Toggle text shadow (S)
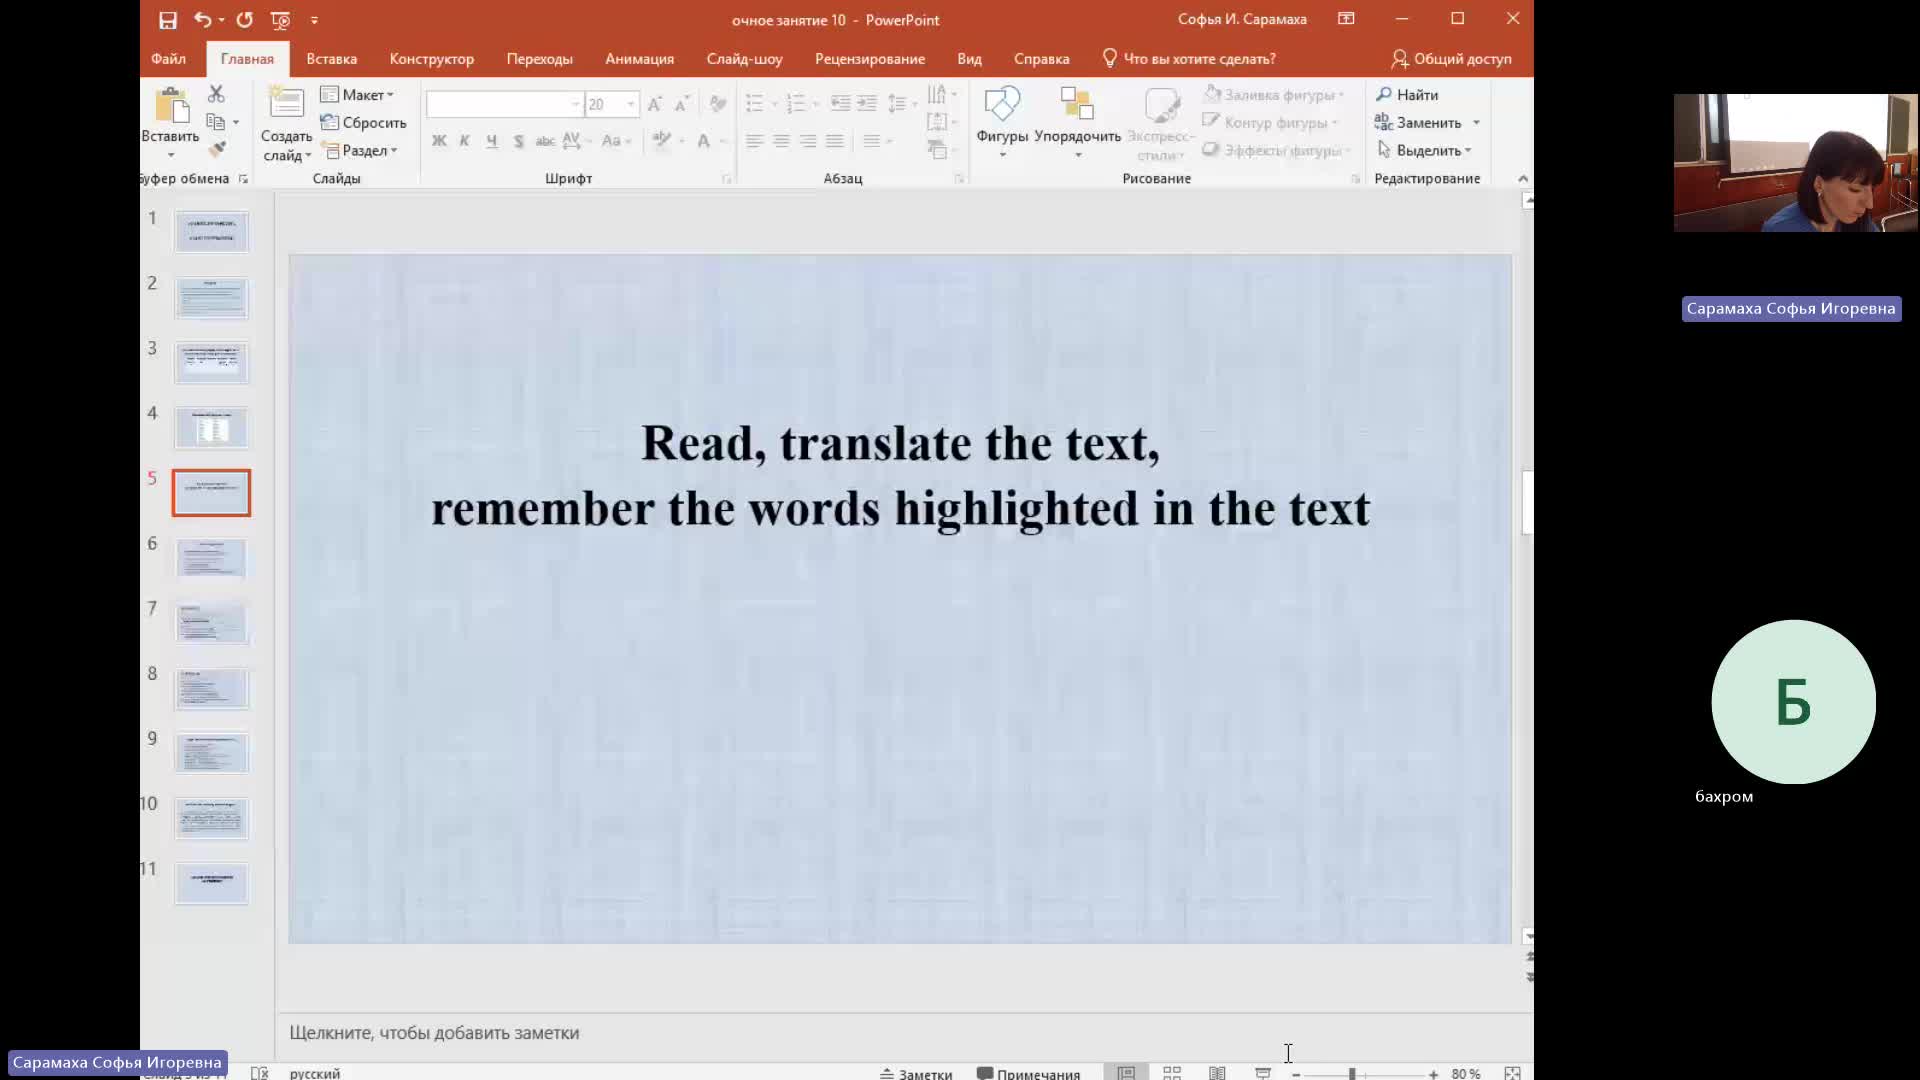 pos(519,141)
